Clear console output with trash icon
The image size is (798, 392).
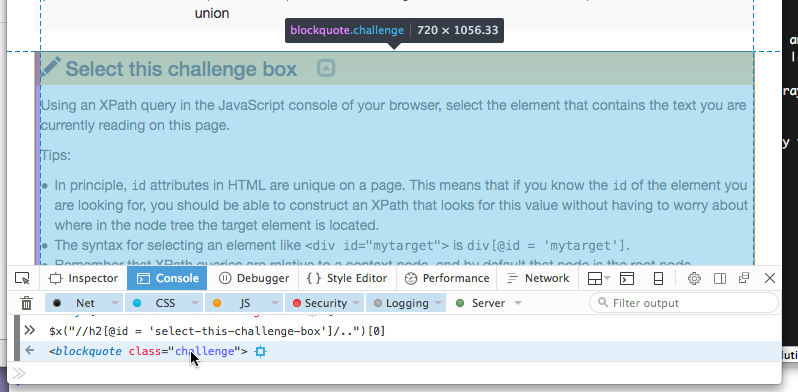click(x=26, y=303)
